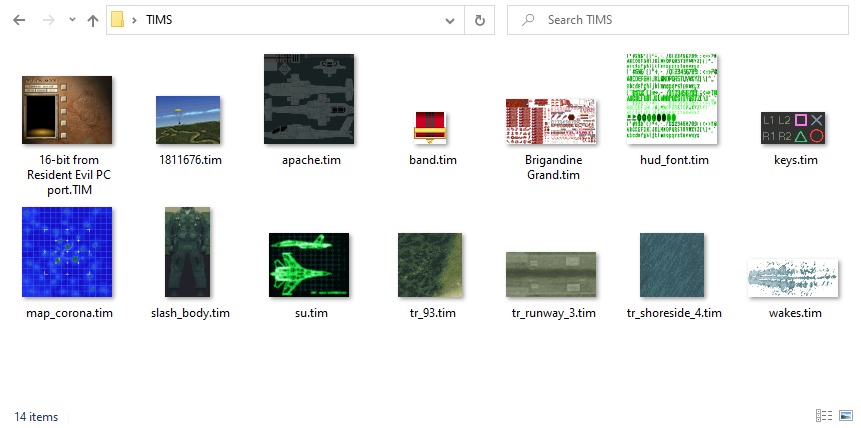Click the Forward navigation arrow

pyautogui.click(x=46, y=20)
